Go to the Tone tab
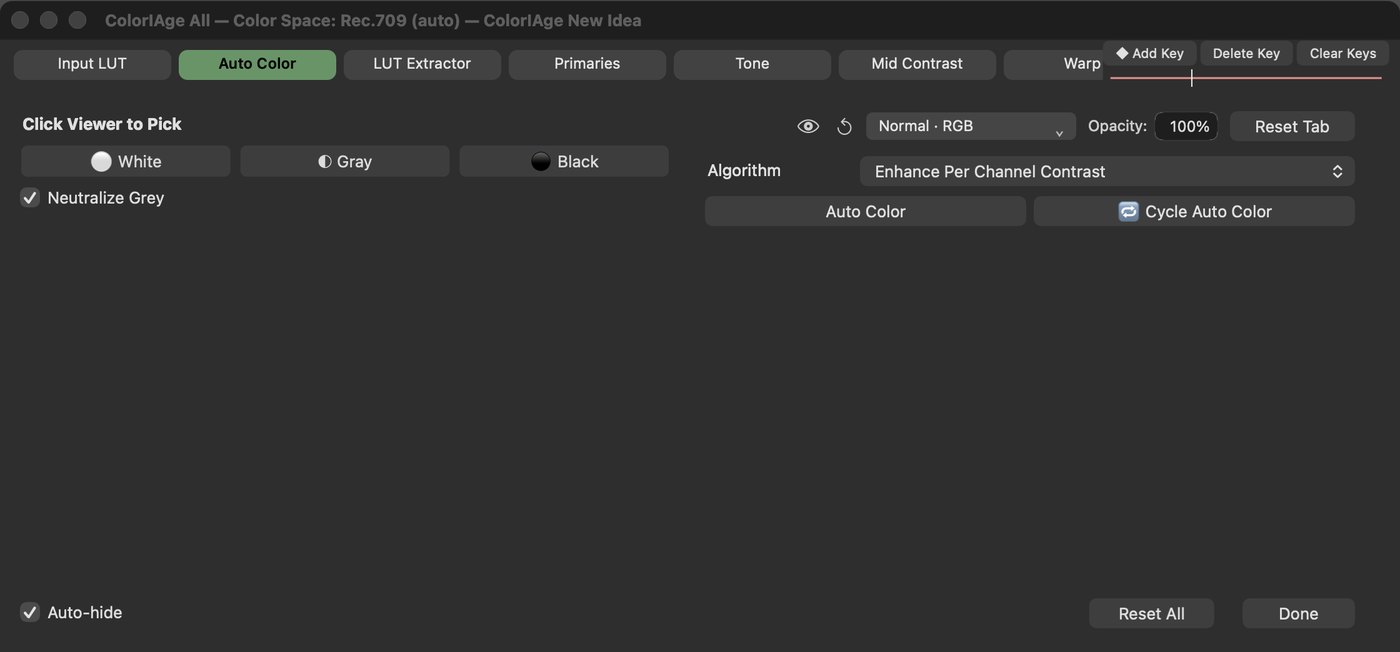This screenshot has height=652, width=1400. coord(752,64)
